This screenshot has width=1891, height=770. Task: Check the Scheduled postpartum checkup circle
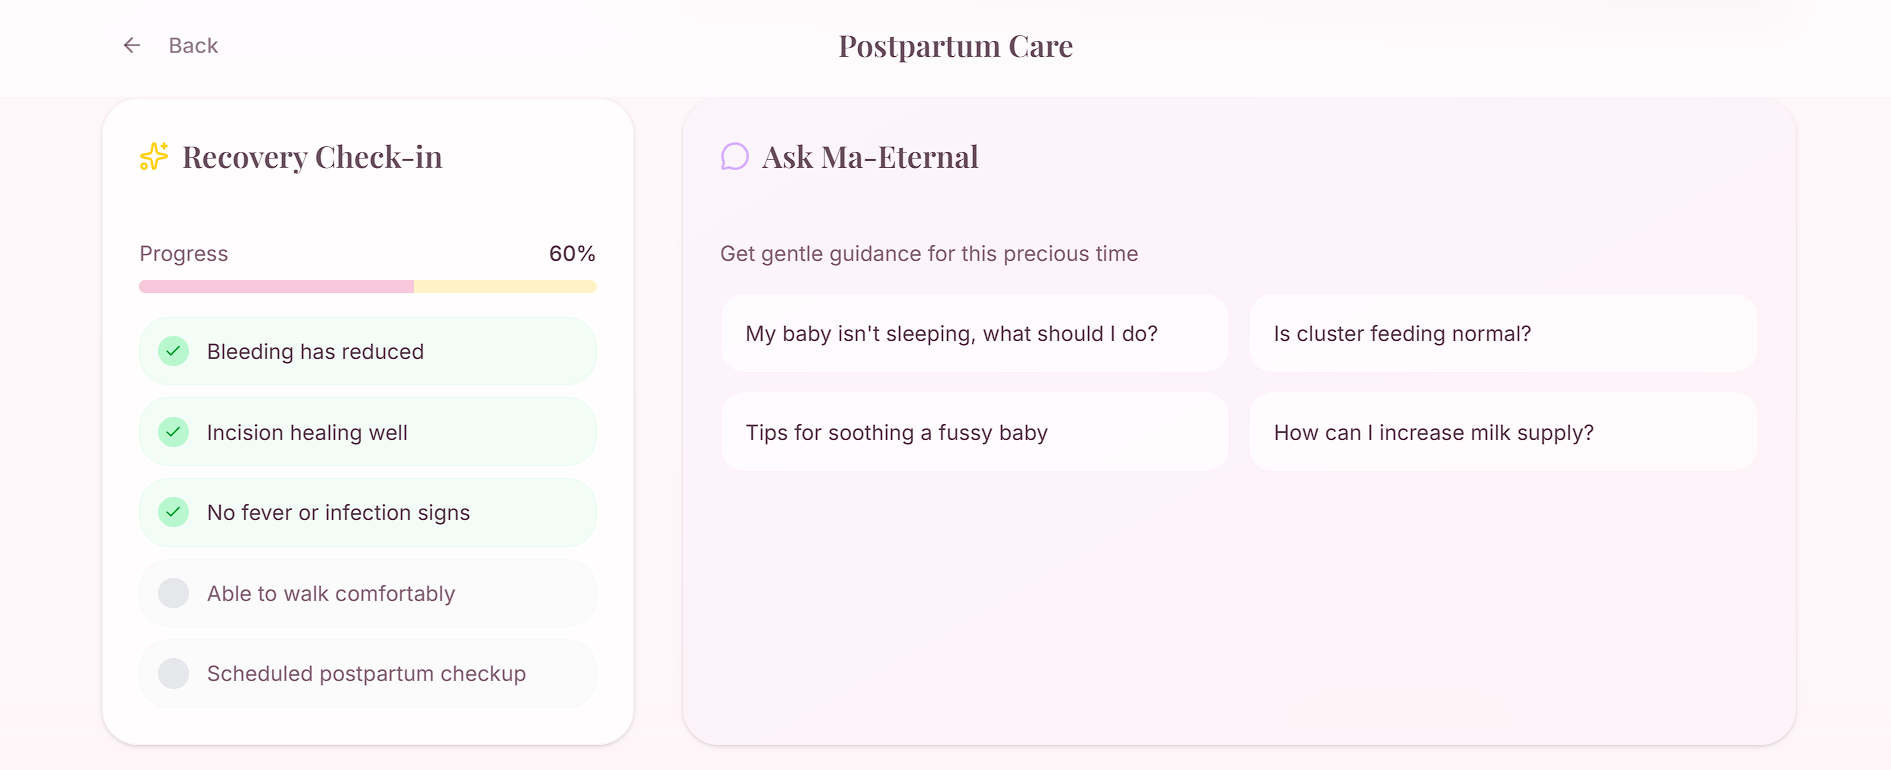174,673
